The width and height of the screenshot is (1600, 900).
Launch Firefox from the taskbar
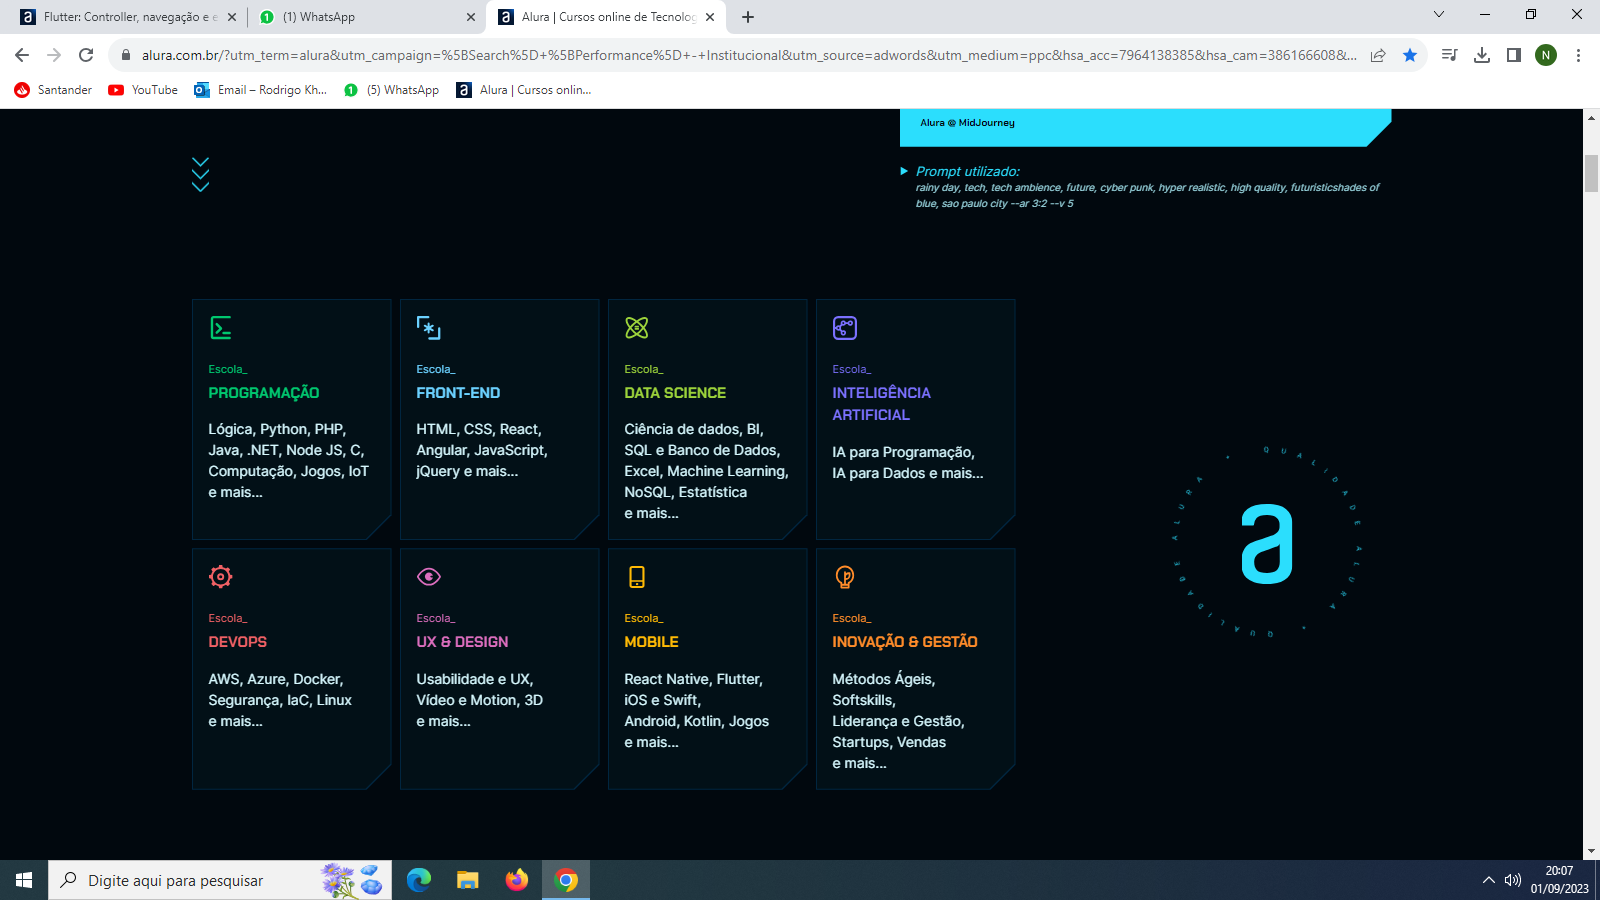[517, 880]
